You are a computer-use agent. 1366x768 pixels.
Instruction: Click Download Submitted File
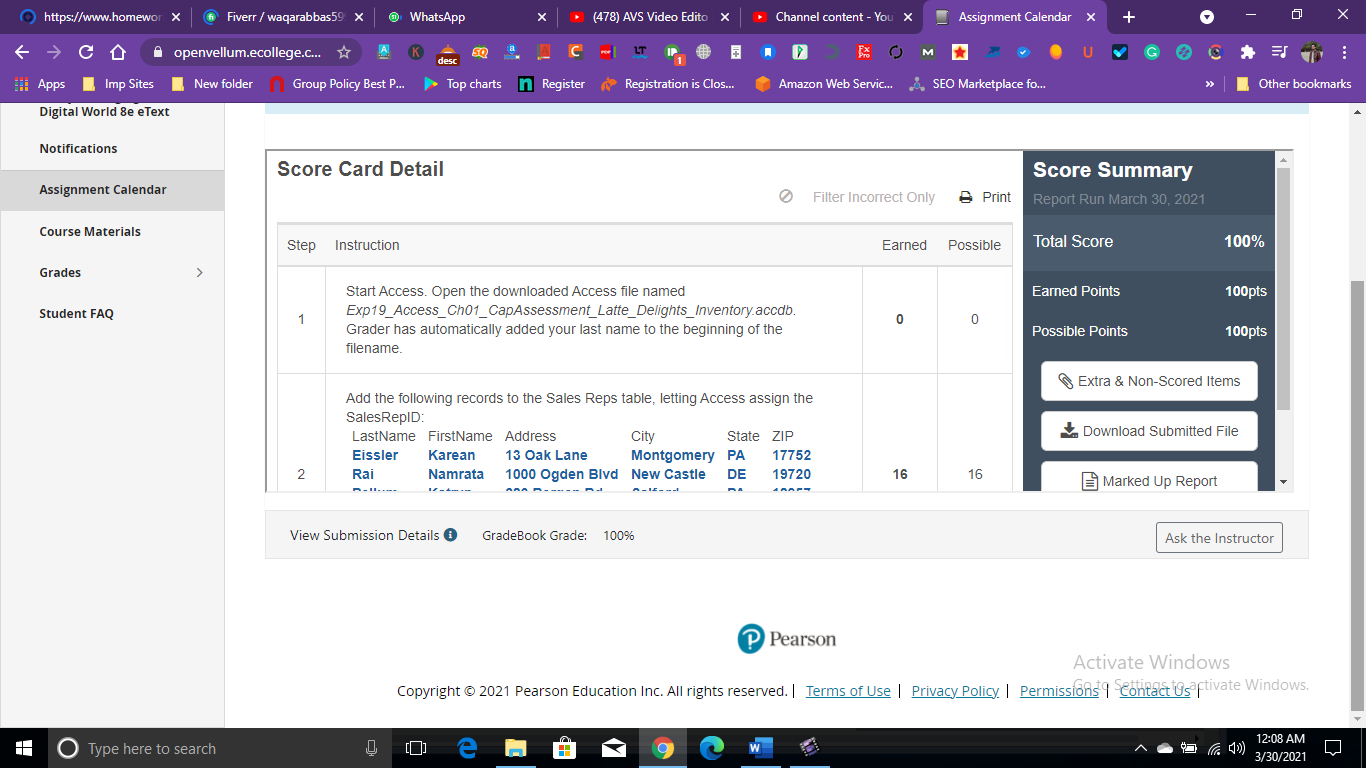pyautogui.click(x=1149, y=431)
